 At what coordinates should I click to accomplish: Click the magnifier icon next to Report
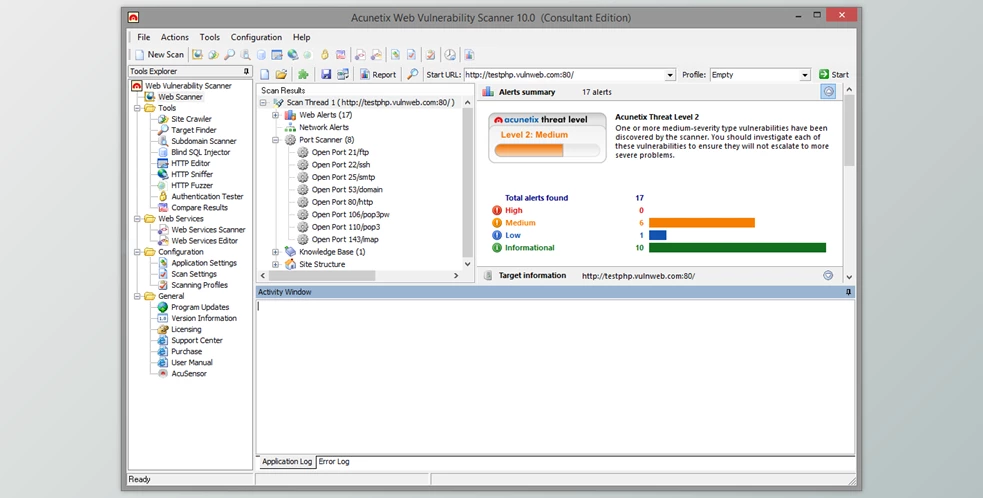pos(413,75)
